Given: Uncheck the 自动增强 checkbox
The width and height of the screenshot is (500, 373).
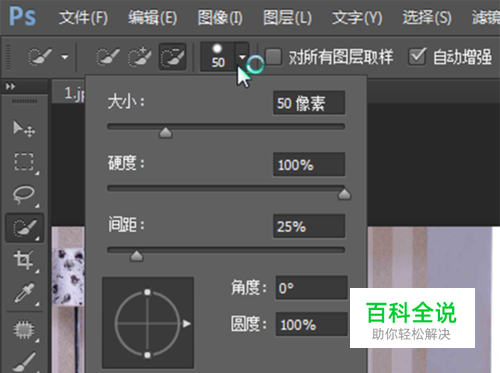Looking at the screenshot, I should click(417, 56).
